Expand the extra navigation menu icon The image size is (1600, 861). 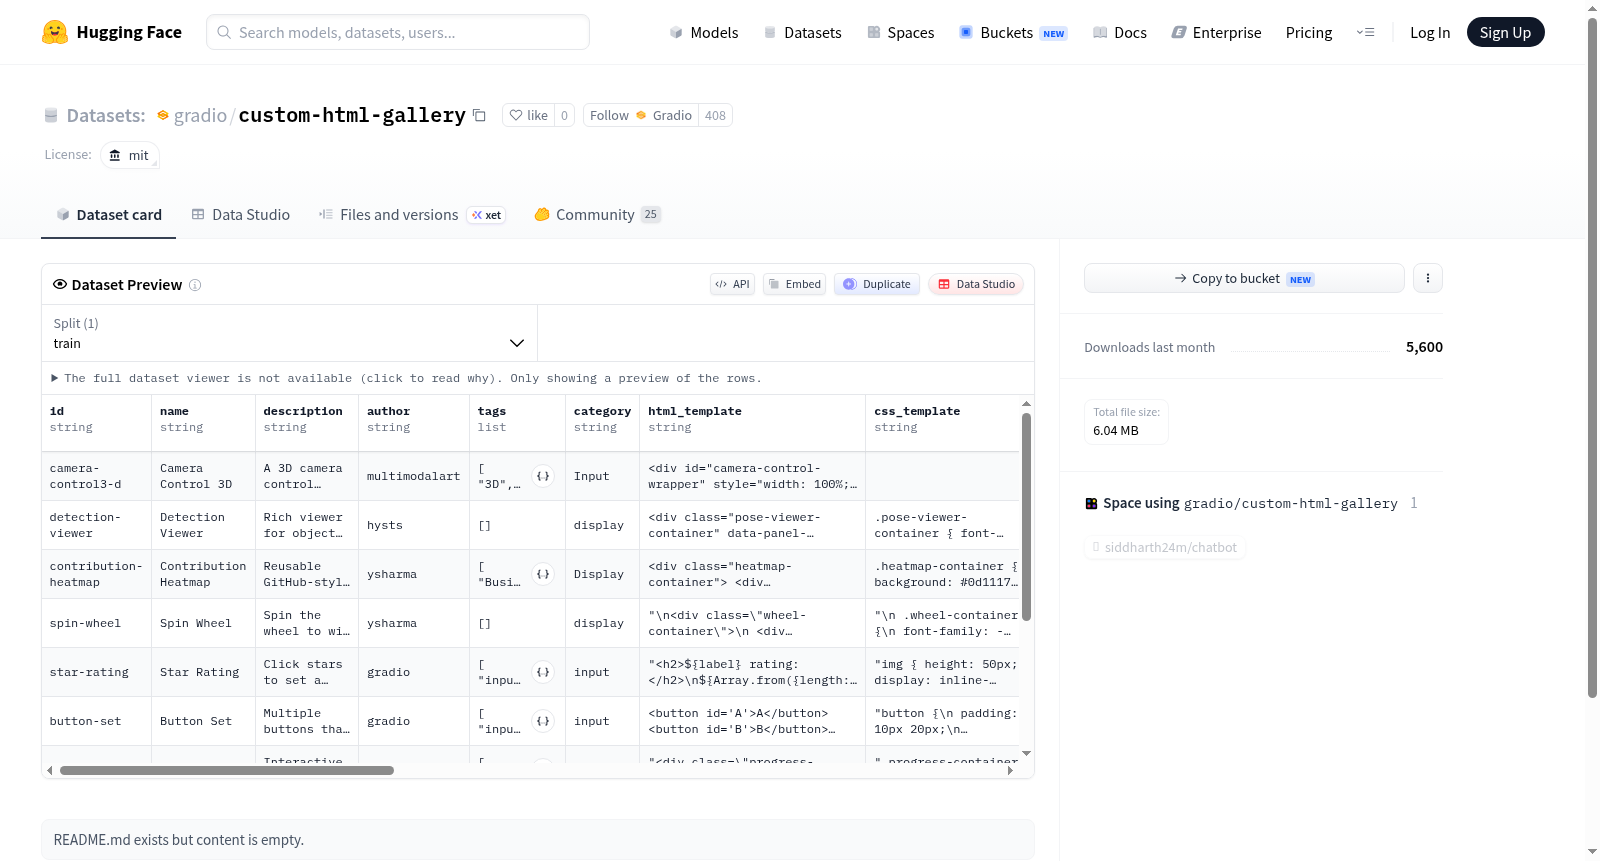pos(1365,33)
